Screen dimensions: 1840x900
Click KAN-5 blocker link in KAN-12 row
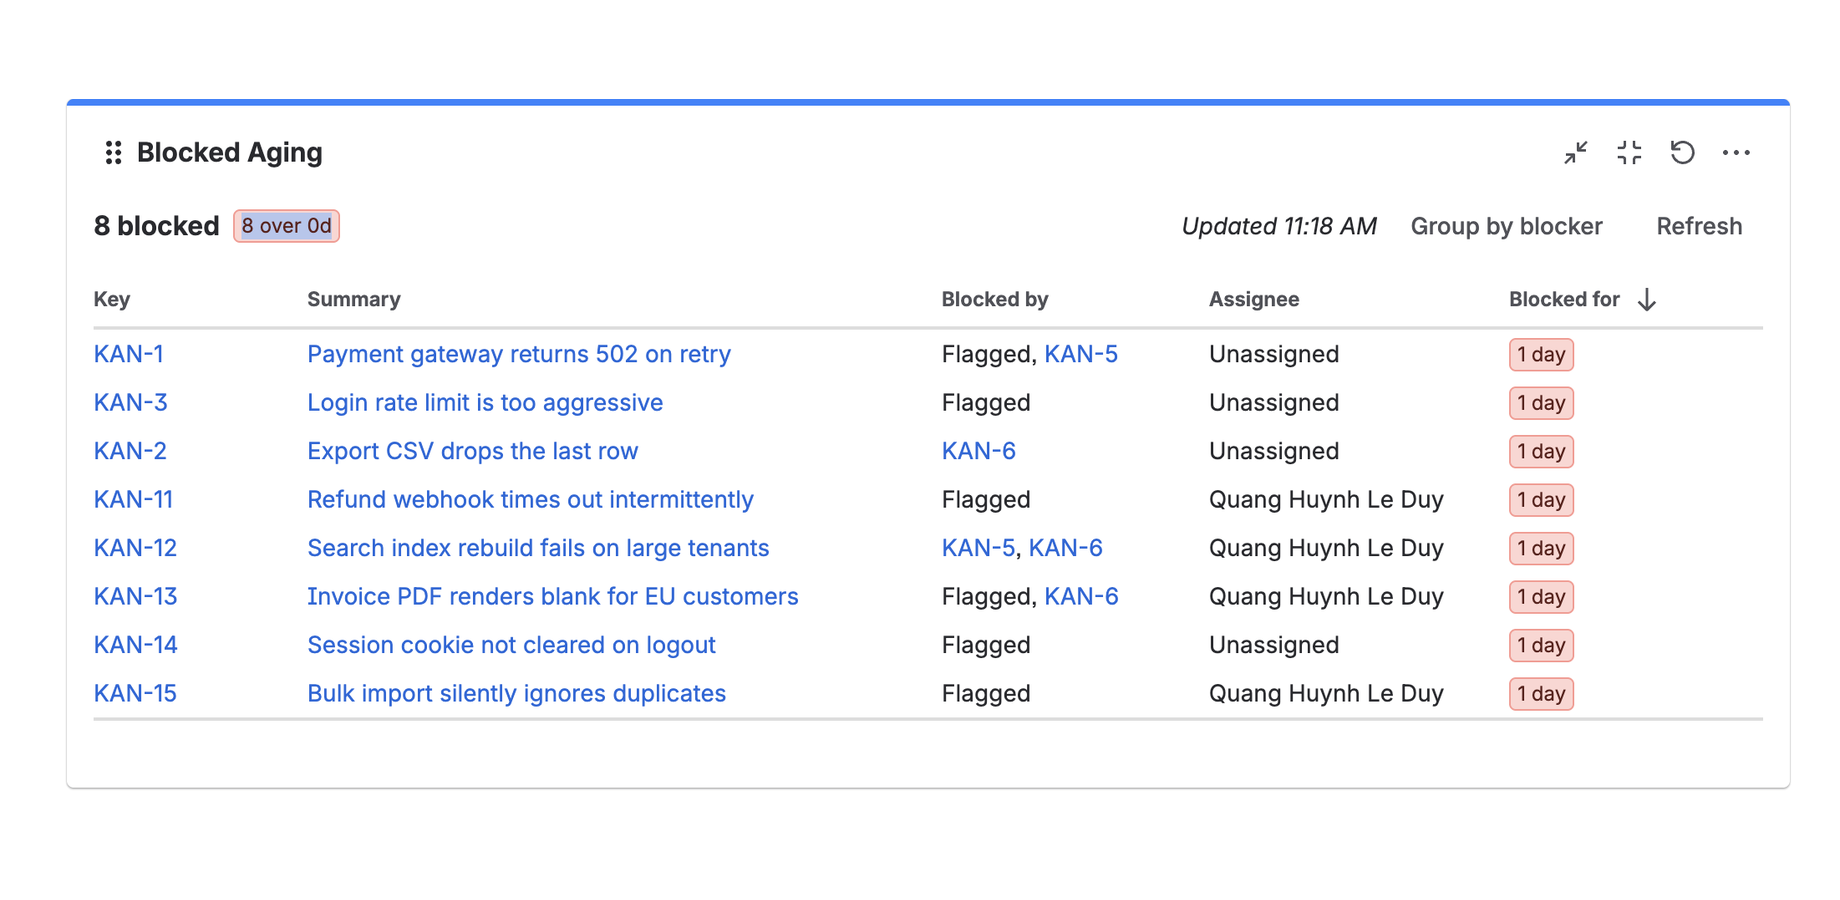pyautogui.click(x=978, y=548)
